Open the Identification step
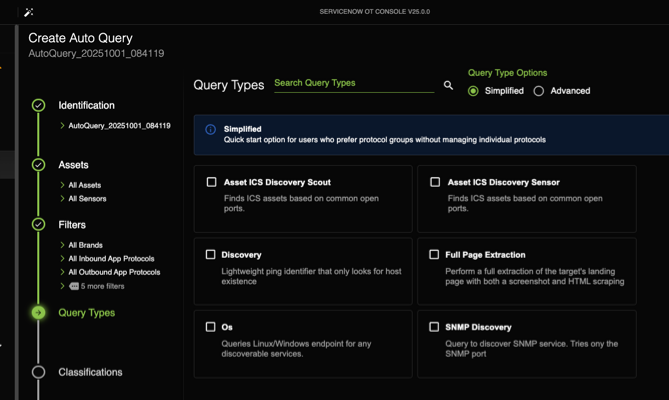This screenshot has width=669, height=400. coord(86,105)
